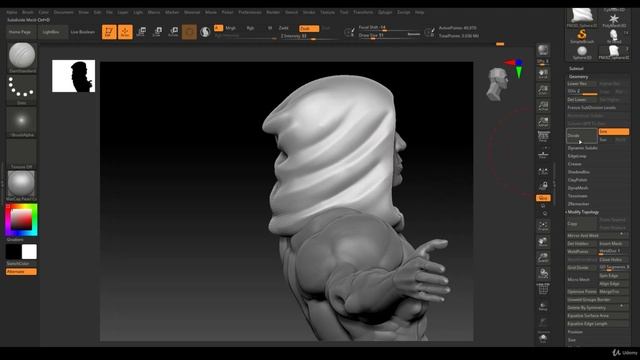Toggle the Alternate color button
Image resolution: width=640 pixels, height=360 pixels.
[21, 272]
